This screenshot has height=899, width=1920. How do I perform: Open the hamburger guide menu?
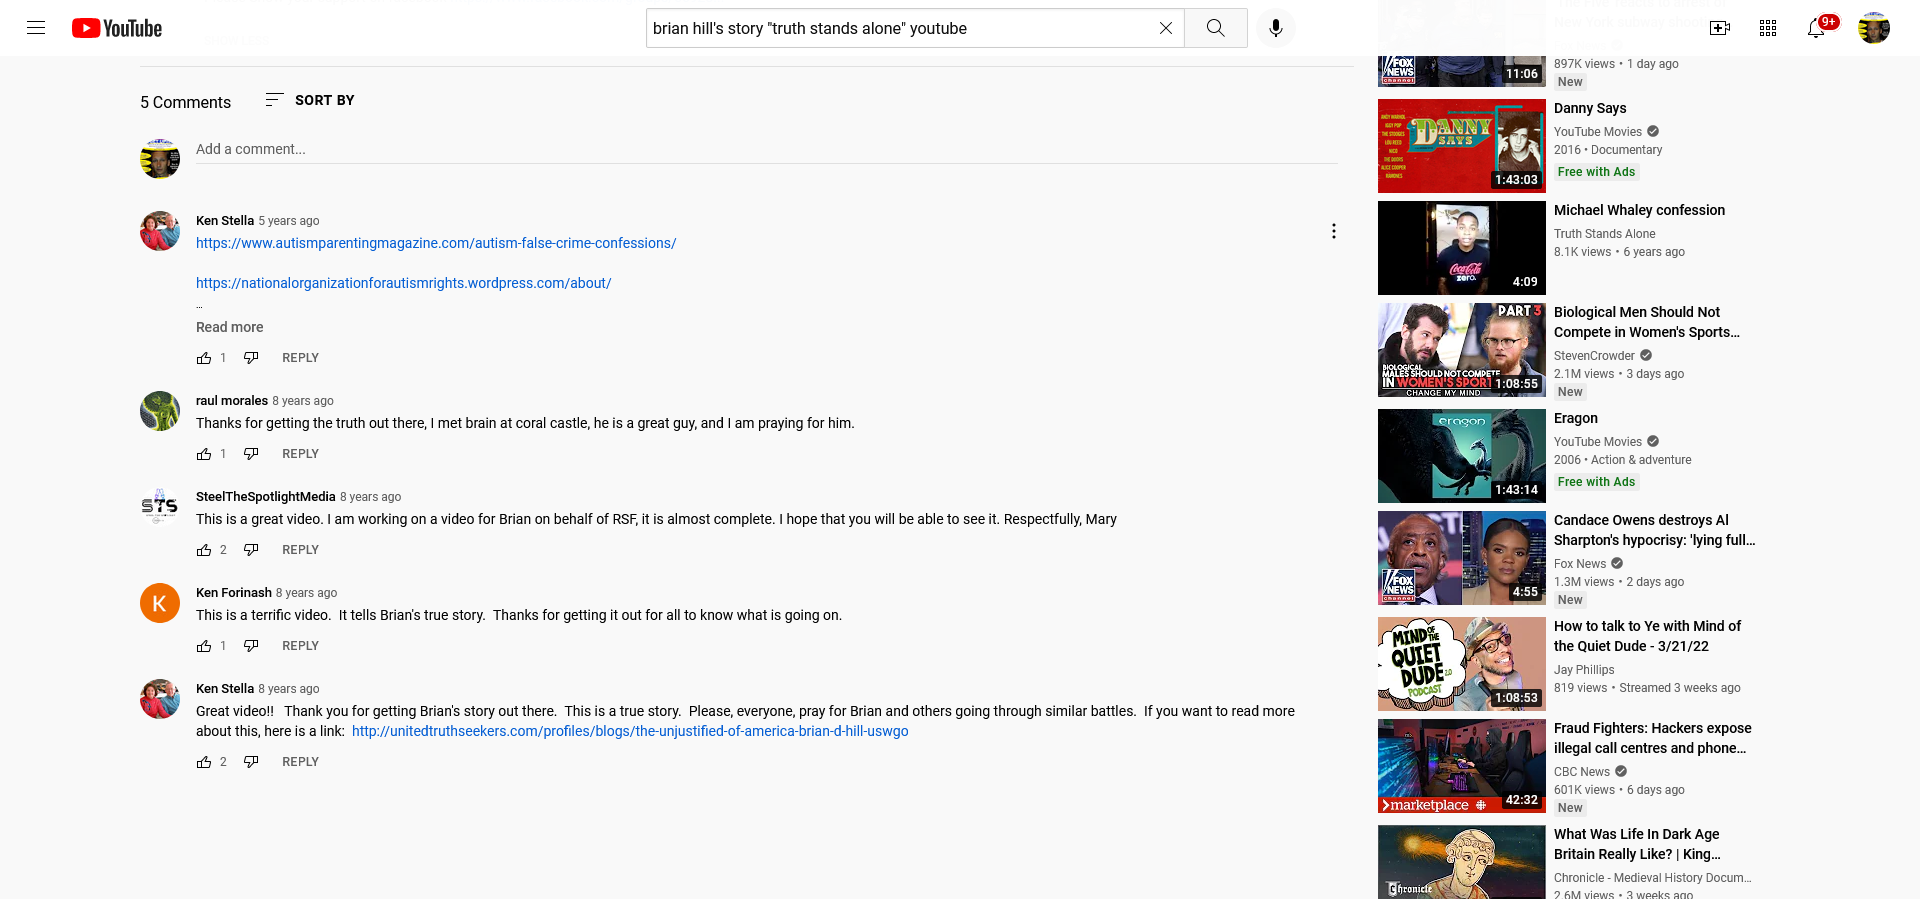point(36,28)
